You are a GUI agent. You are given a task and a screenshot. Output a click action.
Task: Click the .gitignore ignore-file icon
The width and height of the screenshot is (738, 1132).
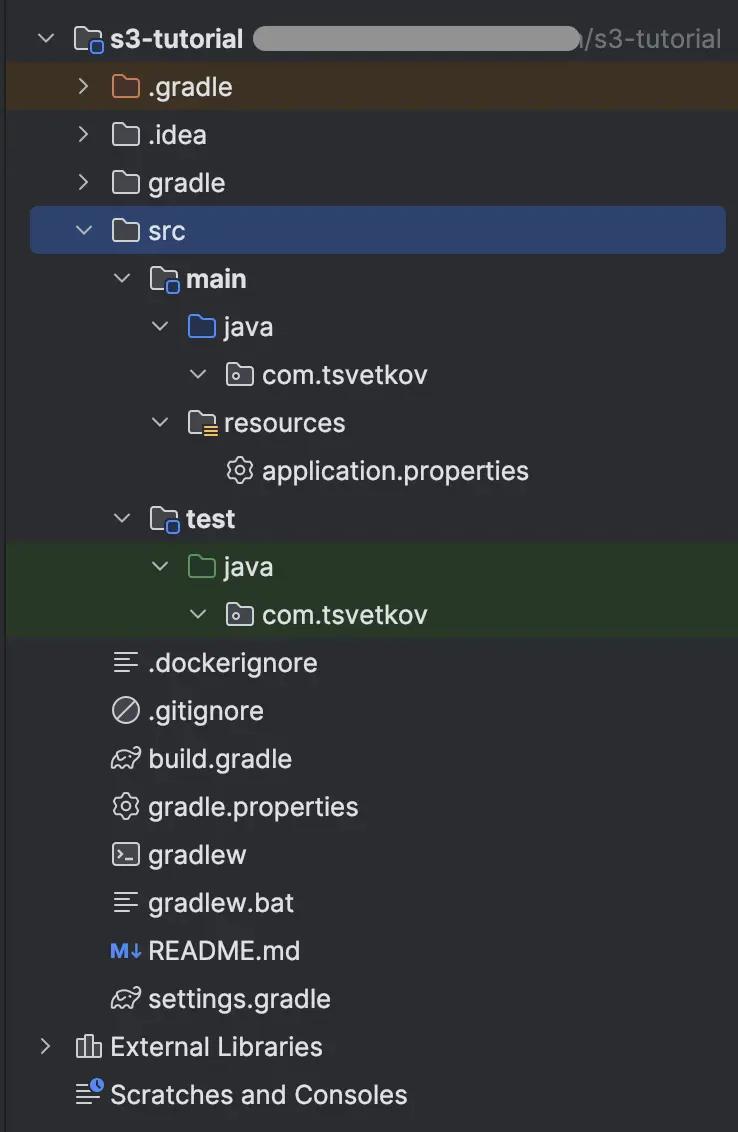(x=126, y=710)
